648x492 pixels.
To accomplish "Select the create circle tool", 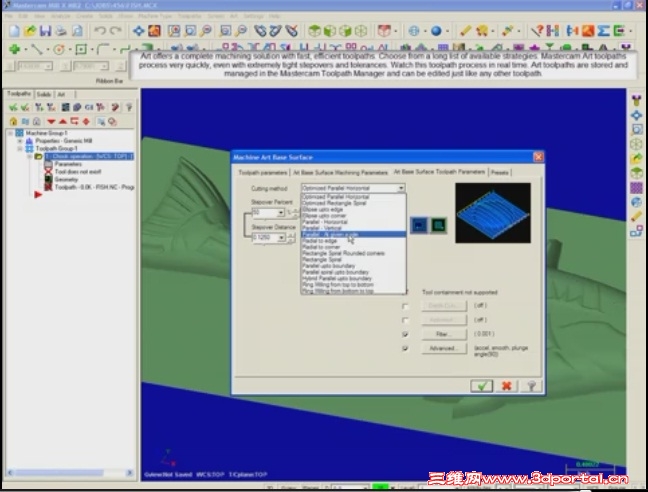I will [59, 50].
